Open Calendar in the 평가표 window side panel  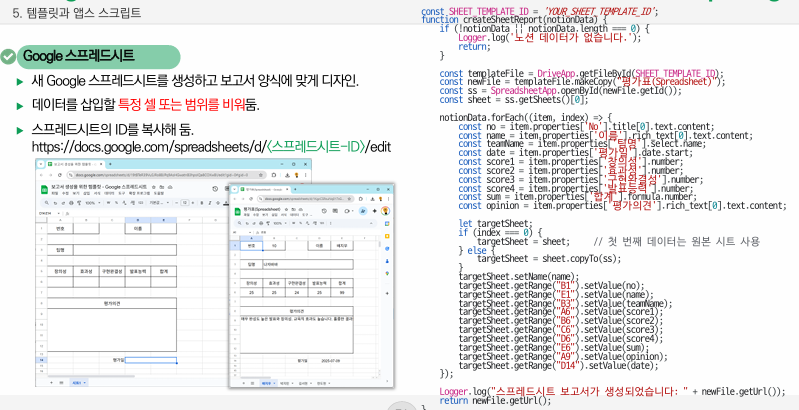pyautogui.click(x=387, y=224)
